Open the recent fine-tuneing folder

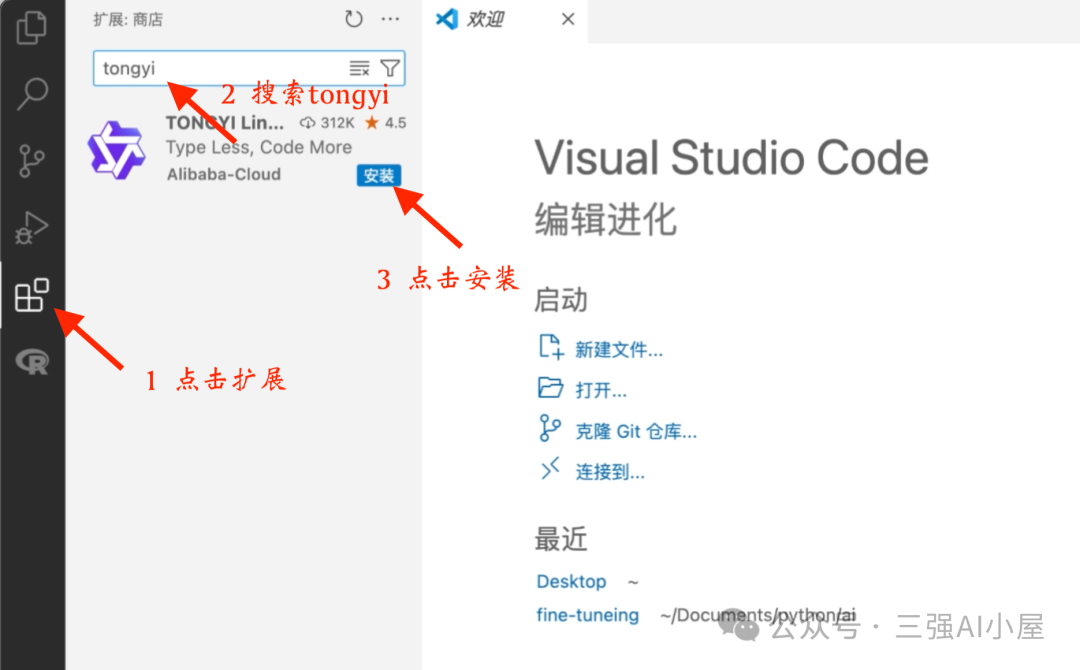click(x=587, y=615)
